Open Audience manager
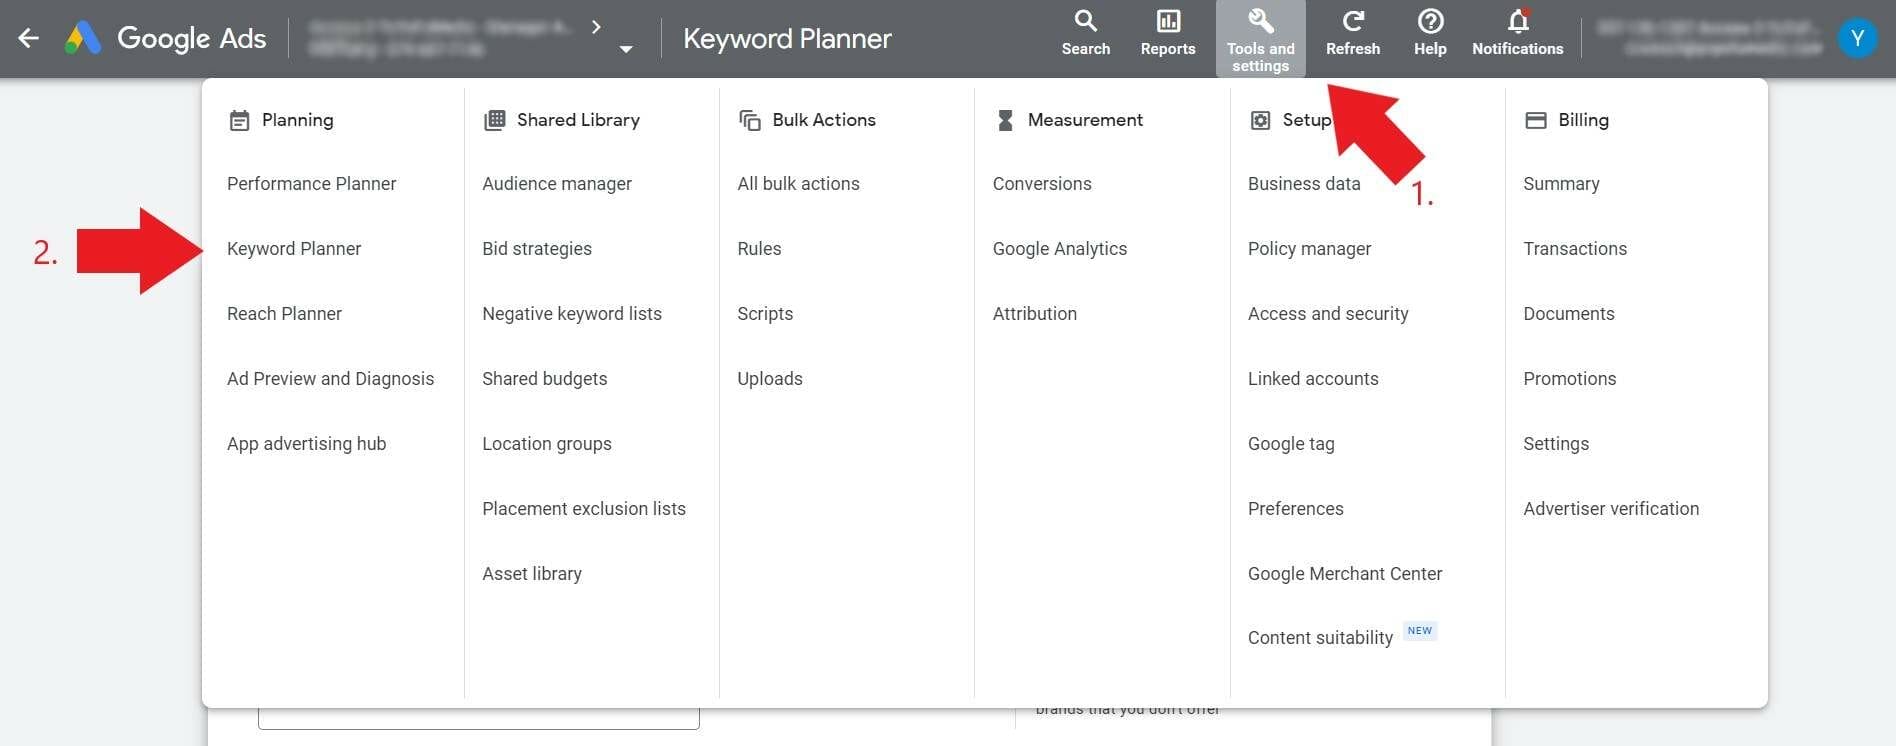This screenshot has width=1896, height=746. click(557, 184)
